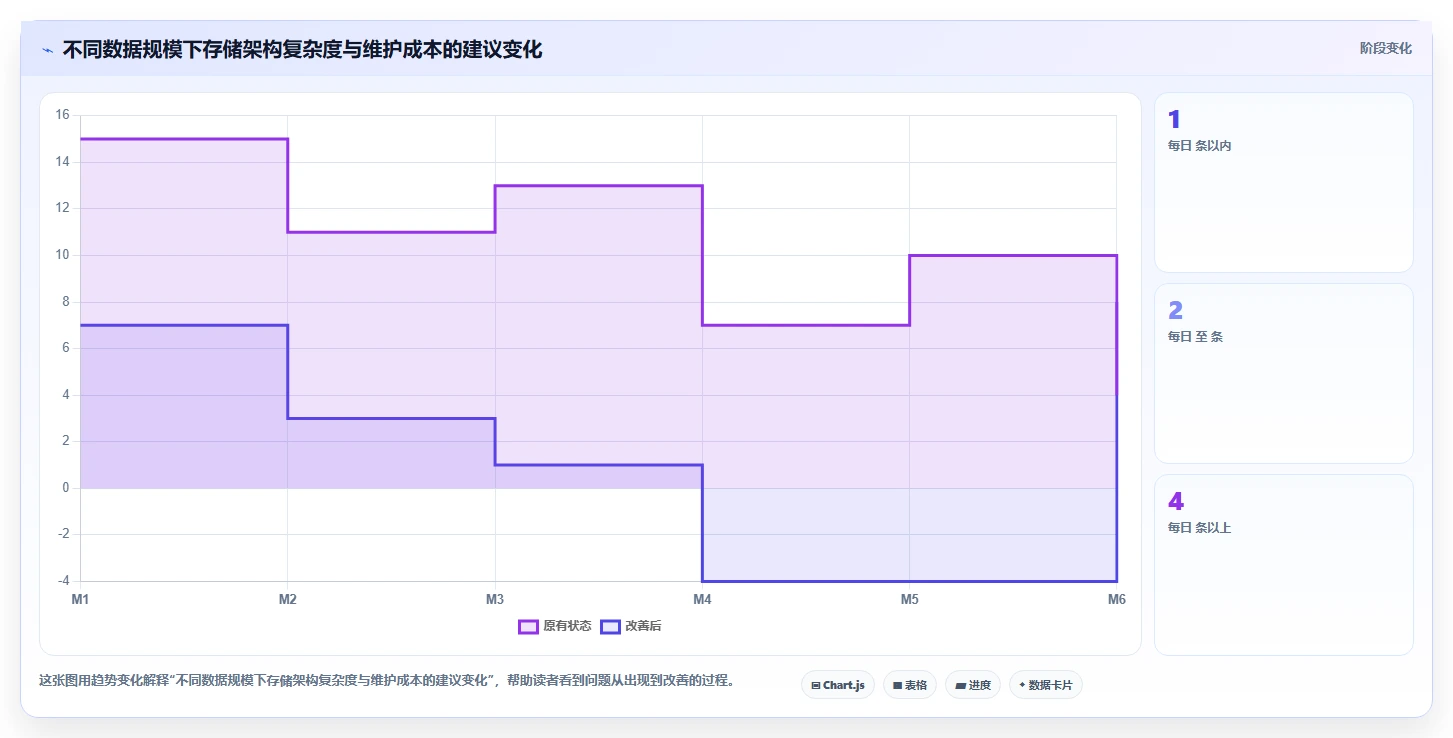Click the 16 y-axis value
The width and height of the screenshot is (1453, 738).
[62, 115]
